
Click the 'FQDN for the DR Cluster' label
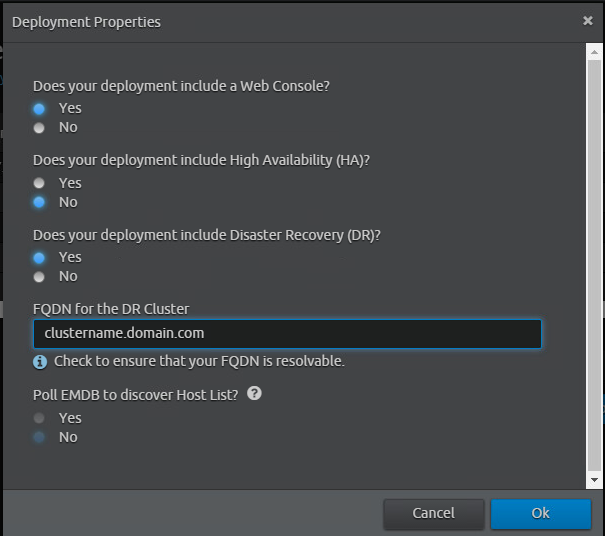click(x=111, y=308)
